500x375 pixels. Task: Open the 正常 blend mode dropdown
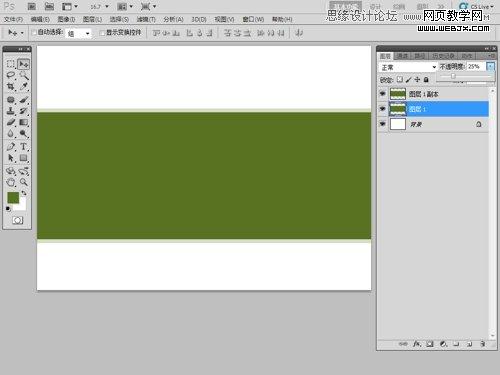point(408,67)
